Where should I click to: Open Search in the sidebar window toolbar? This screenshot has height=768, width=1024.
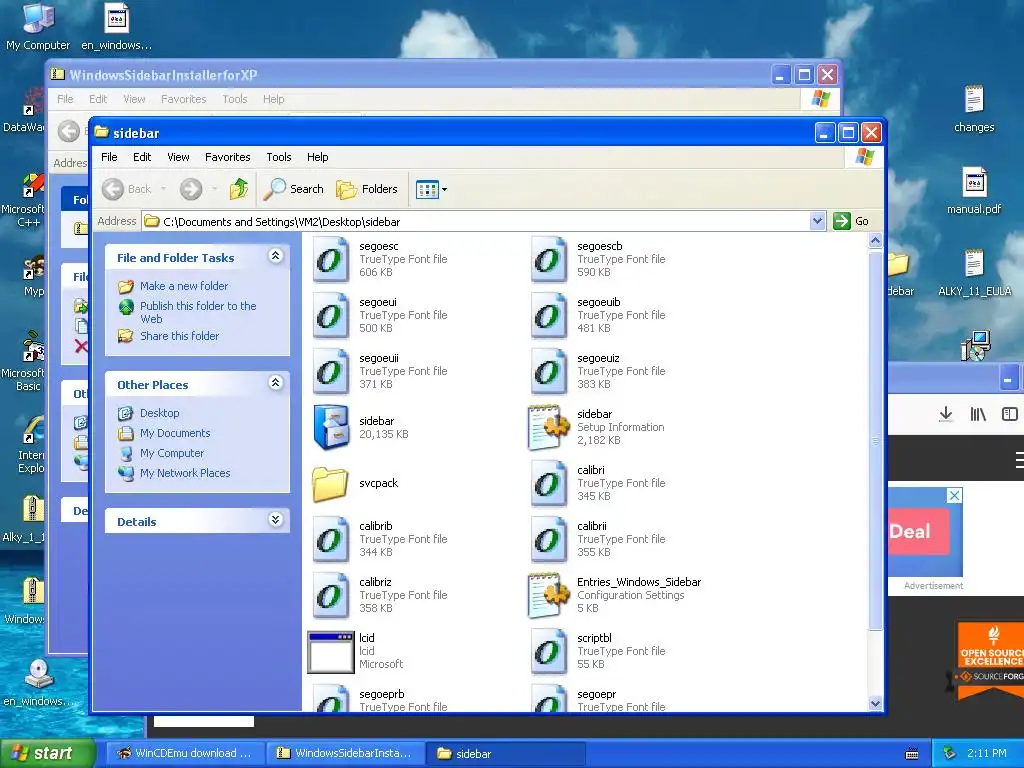point(294,189)
